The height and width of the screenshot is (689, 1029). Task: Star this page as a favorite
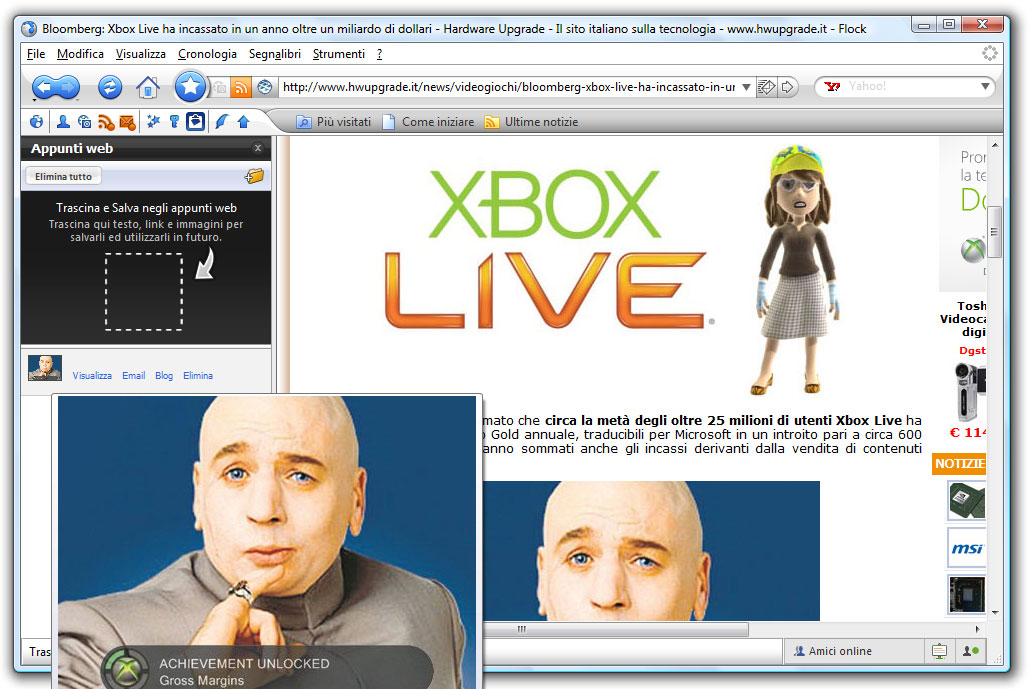click(x=190, y=86)
